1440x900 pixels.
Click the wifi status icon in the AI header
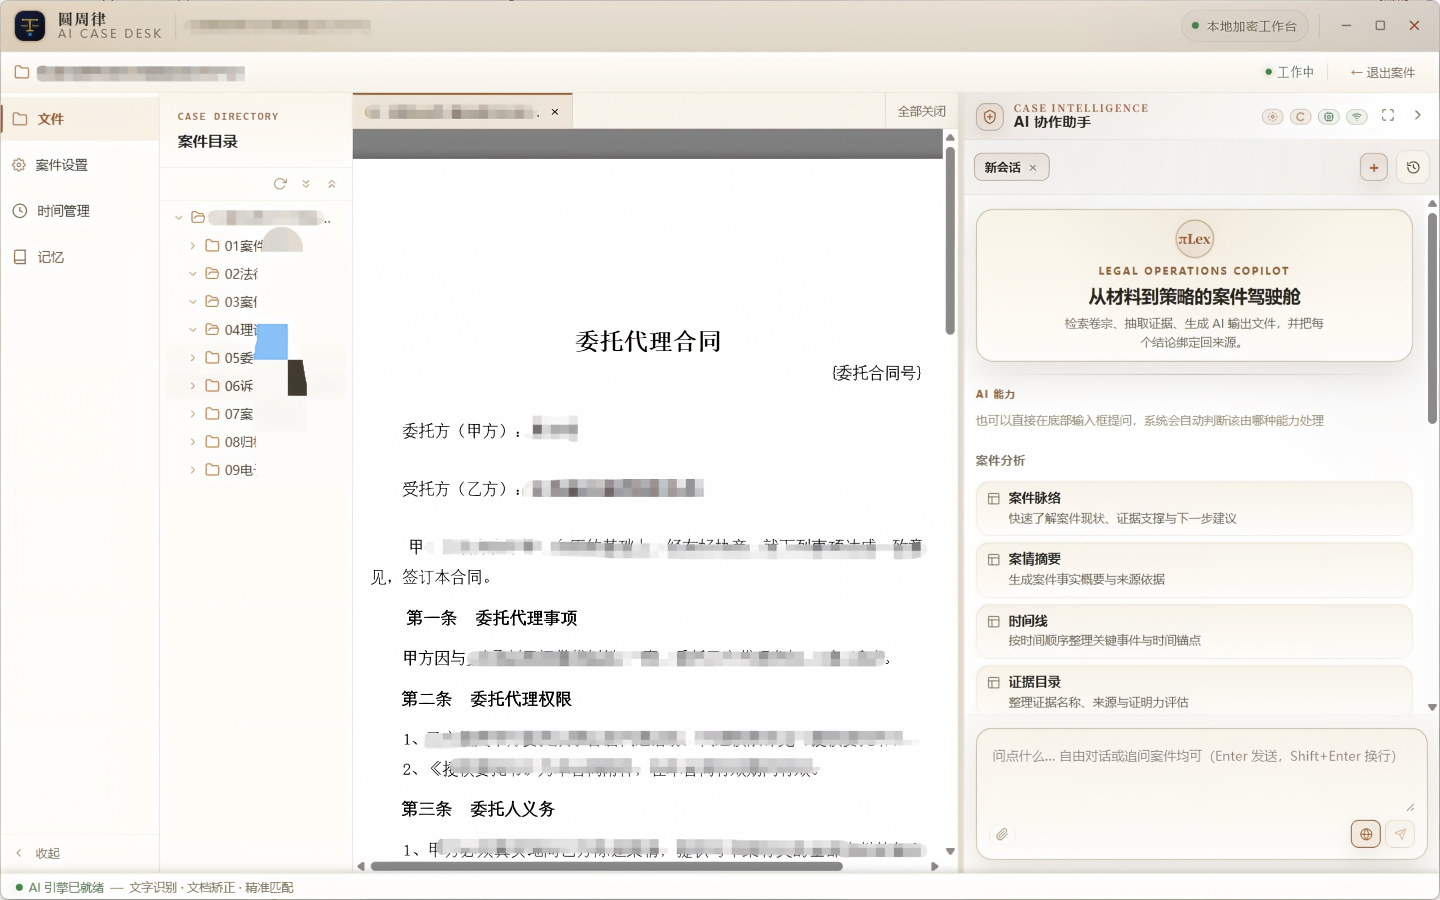1357,117
